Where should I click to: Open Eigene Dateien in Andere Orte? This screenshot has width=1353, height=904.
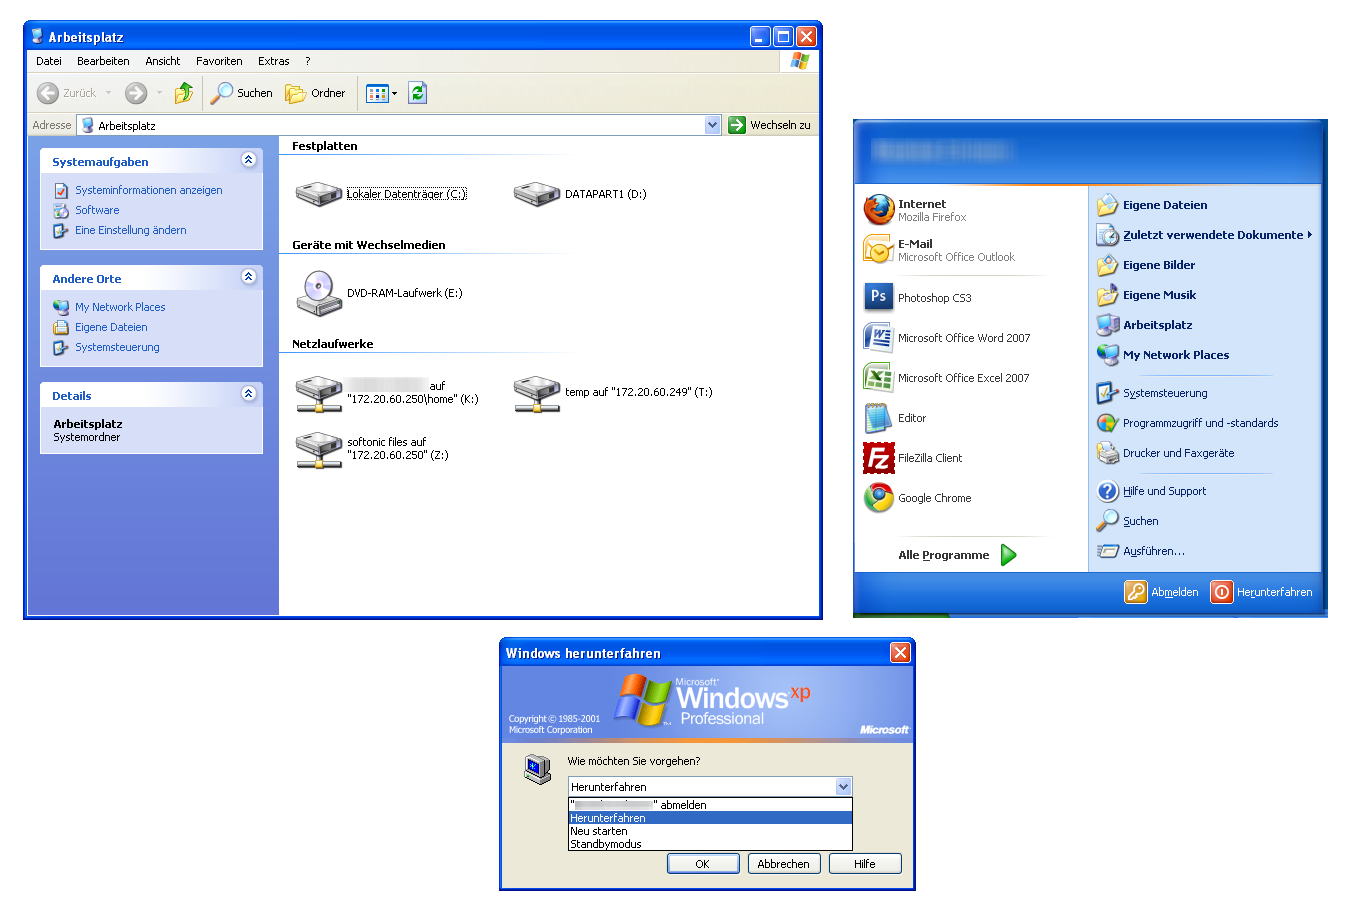point(111,327)
